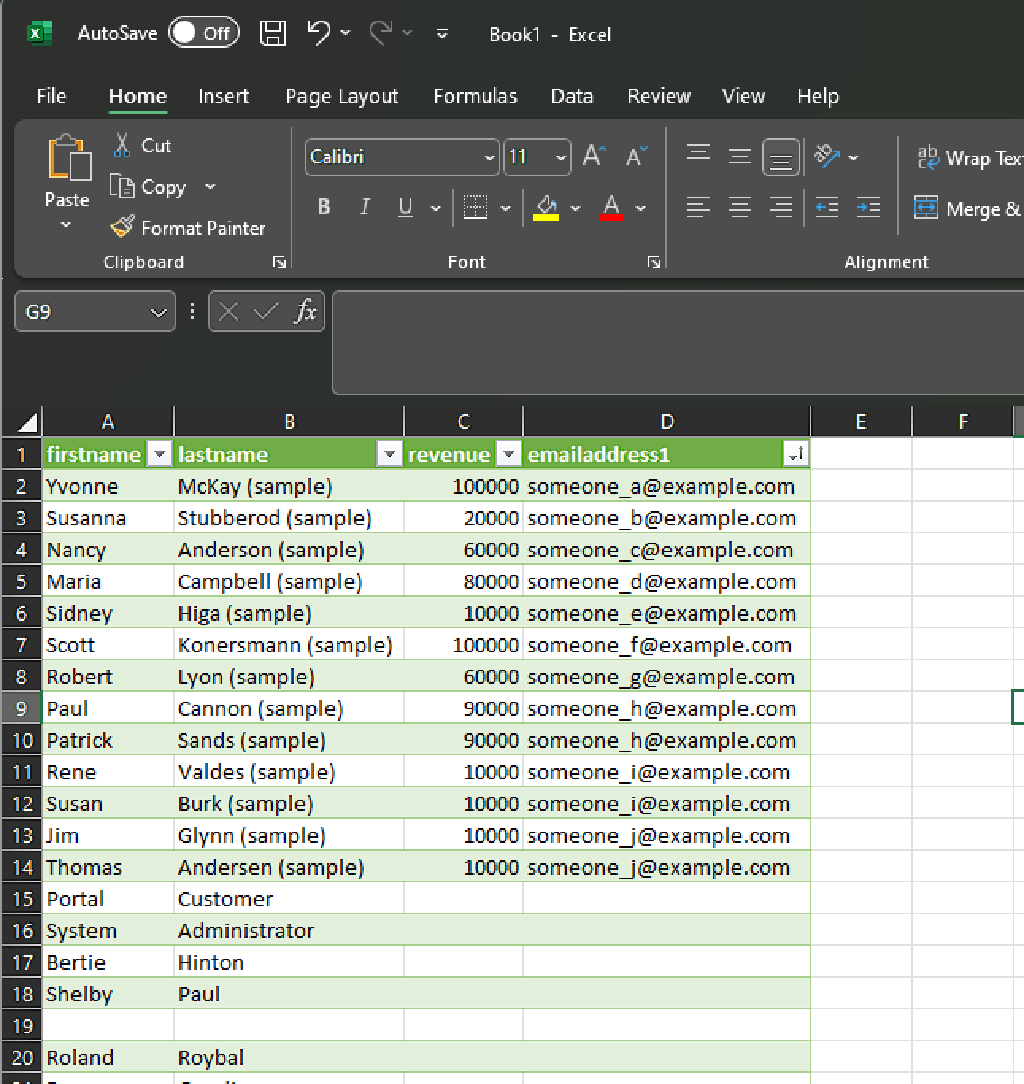Turn AutoSave on
1024x1084 pixels.
(x=204, y=31)
